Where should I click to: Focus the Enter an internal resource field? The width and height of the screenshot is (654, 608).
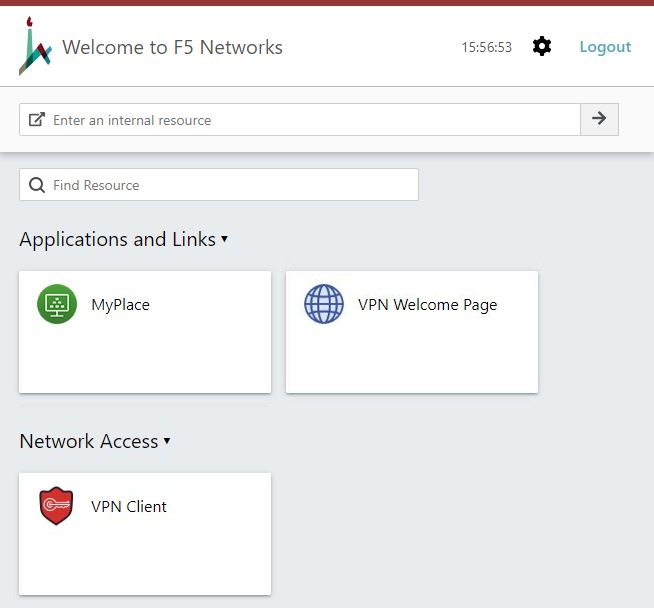coord(300,119)
